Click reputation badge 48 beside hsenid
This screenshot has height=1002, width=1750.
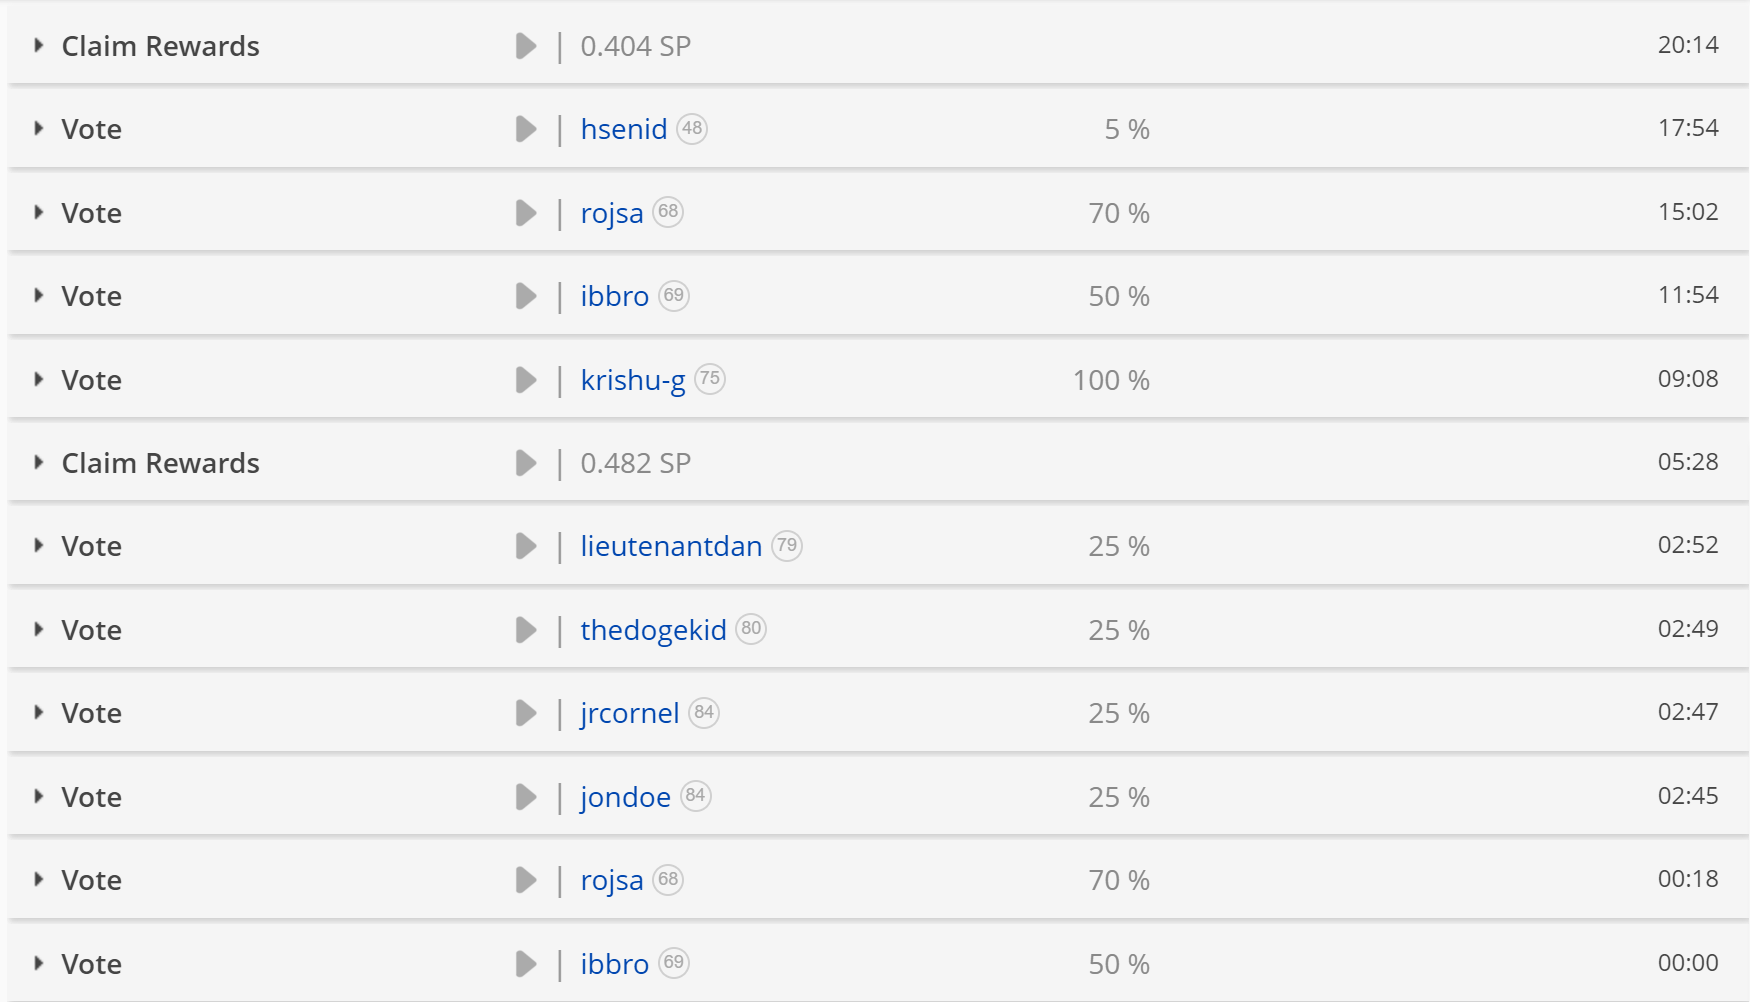(x=692, y=129)
